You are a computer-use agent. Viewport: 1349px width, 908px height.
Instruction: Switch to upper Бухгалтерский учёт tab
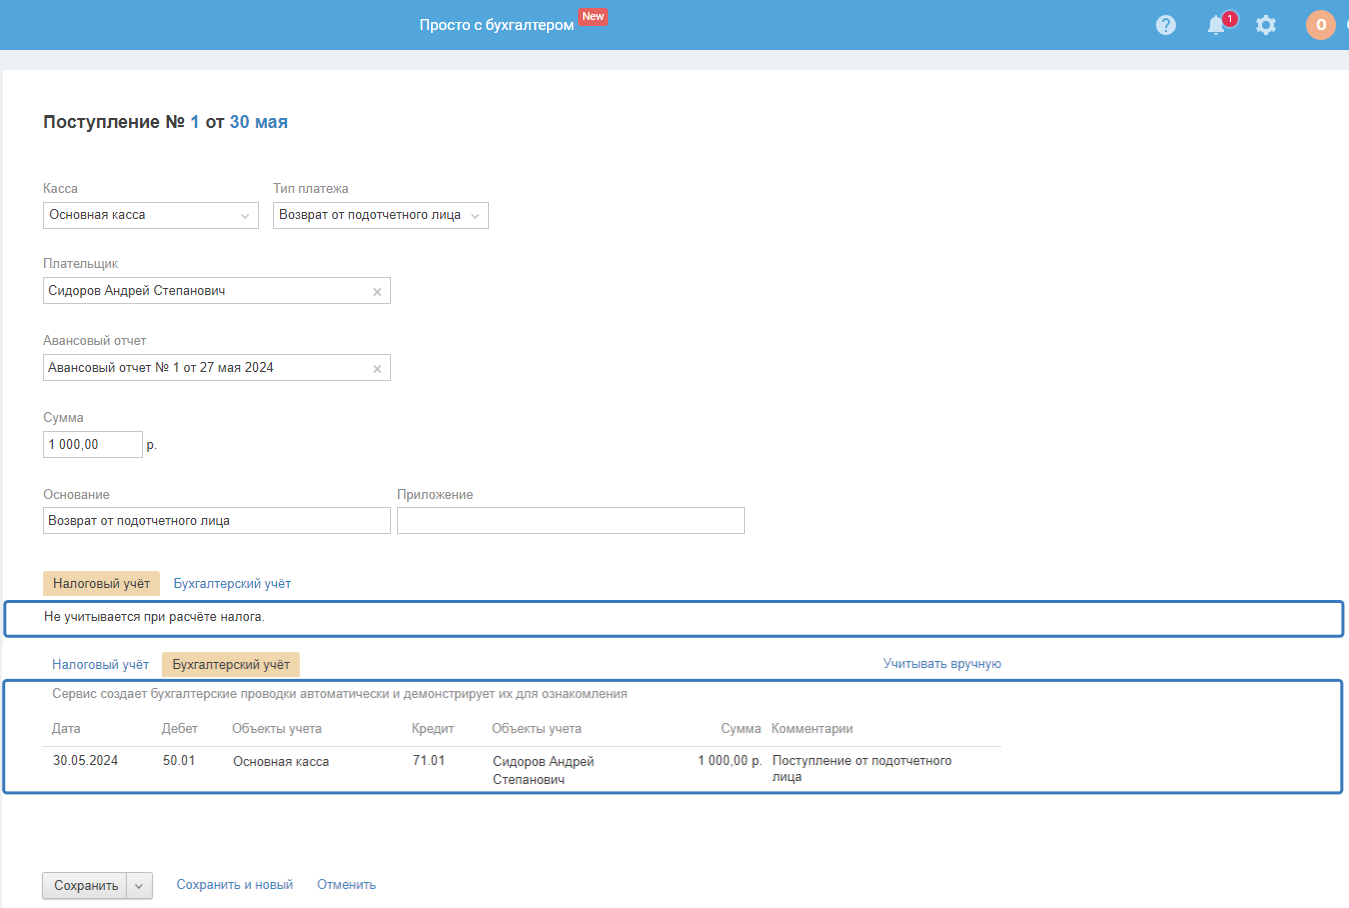pyautogui.click(x=232, y=584)
